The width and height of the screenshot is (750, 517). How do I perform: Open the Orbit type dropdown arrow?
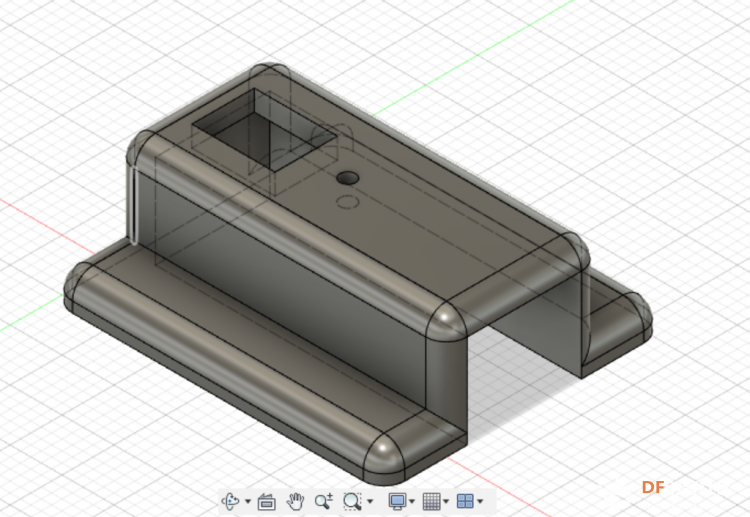pyautogui.click(x=248, y=501)
